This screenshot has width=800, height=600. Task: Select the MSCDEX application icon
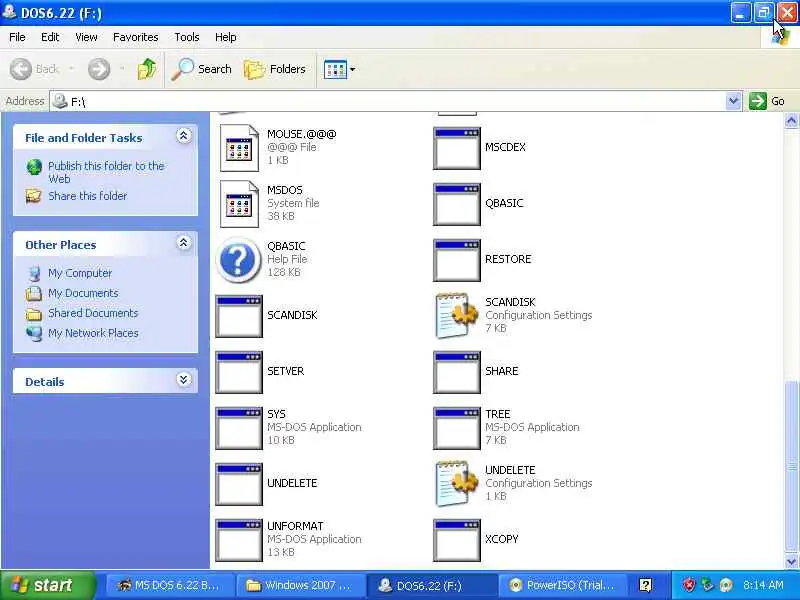click(x=457, y=148)
